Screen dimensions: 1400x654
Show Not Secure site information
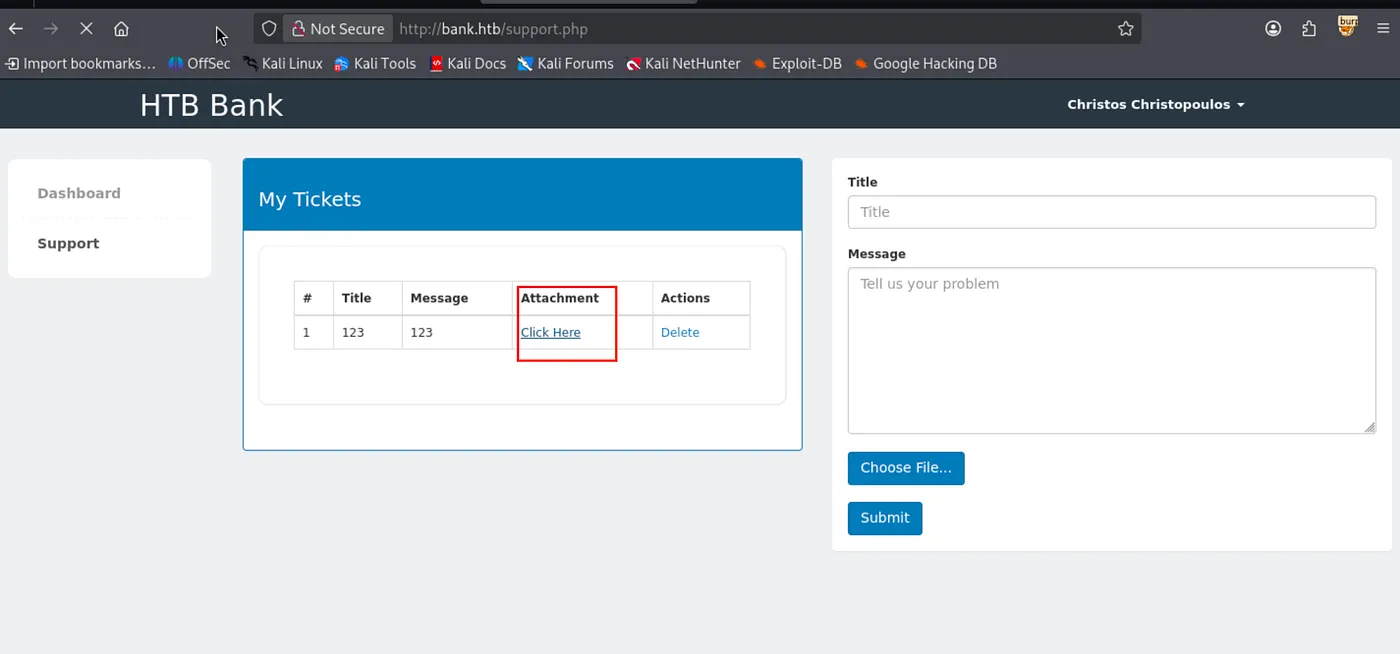tap(337, 29)
